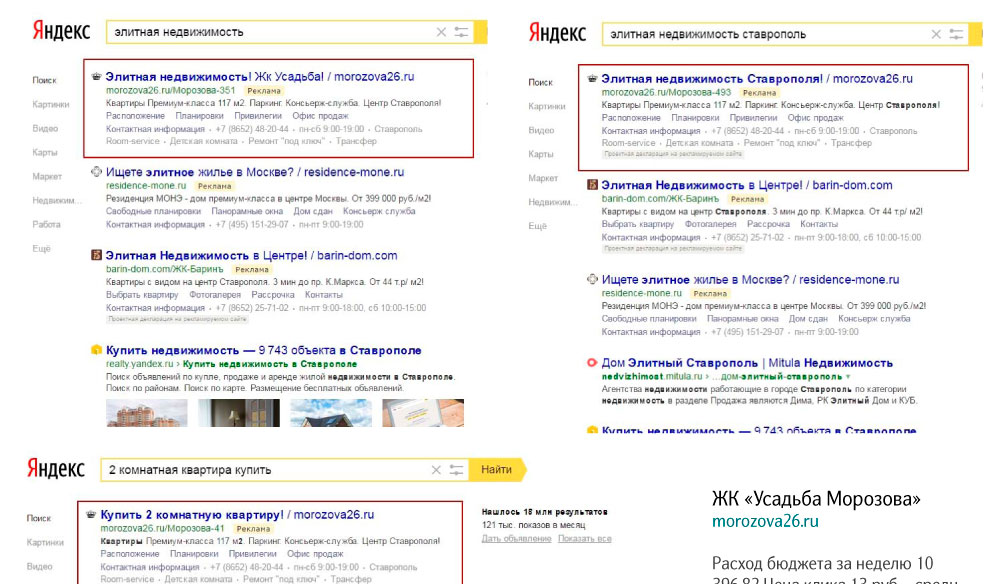
Task: Click Яндекс logo beside "элитная недвижимость ставрополь" field
Action: click(557, 33)
